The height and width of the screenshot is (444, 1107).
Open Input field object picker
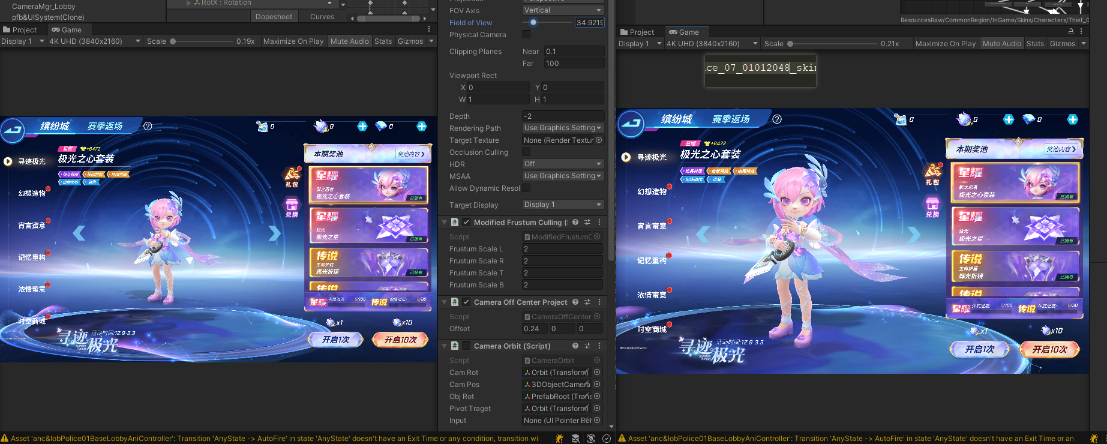pos(597,420)
